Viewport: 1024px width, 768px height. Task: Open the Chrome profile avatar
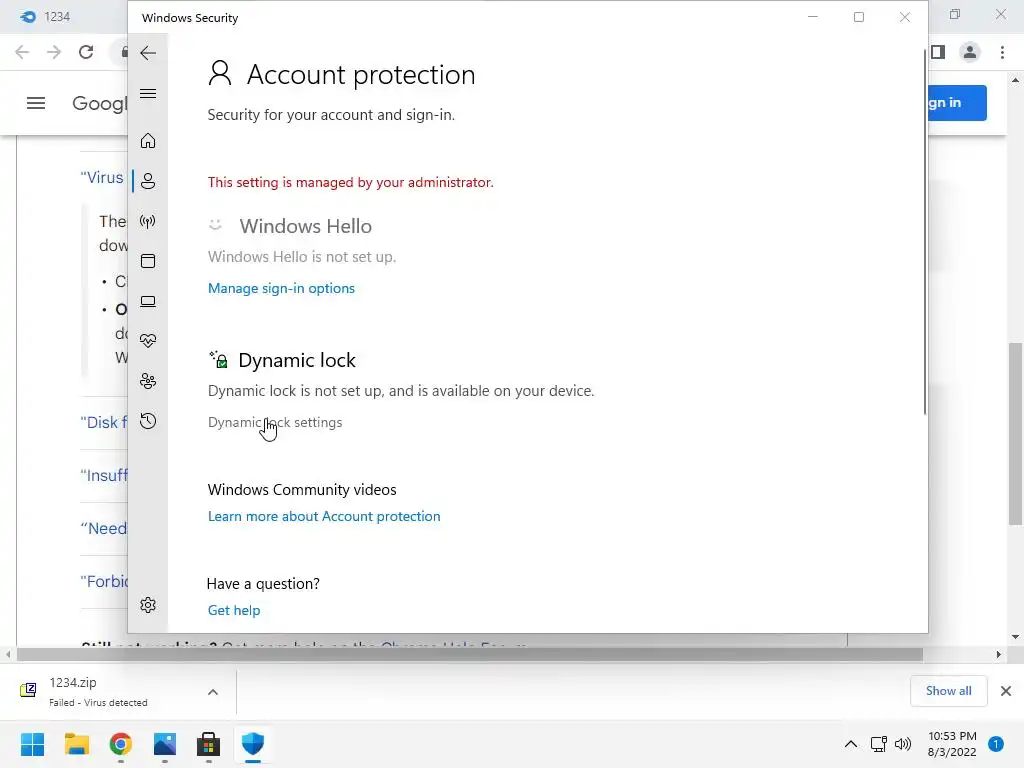pos(970,52)
